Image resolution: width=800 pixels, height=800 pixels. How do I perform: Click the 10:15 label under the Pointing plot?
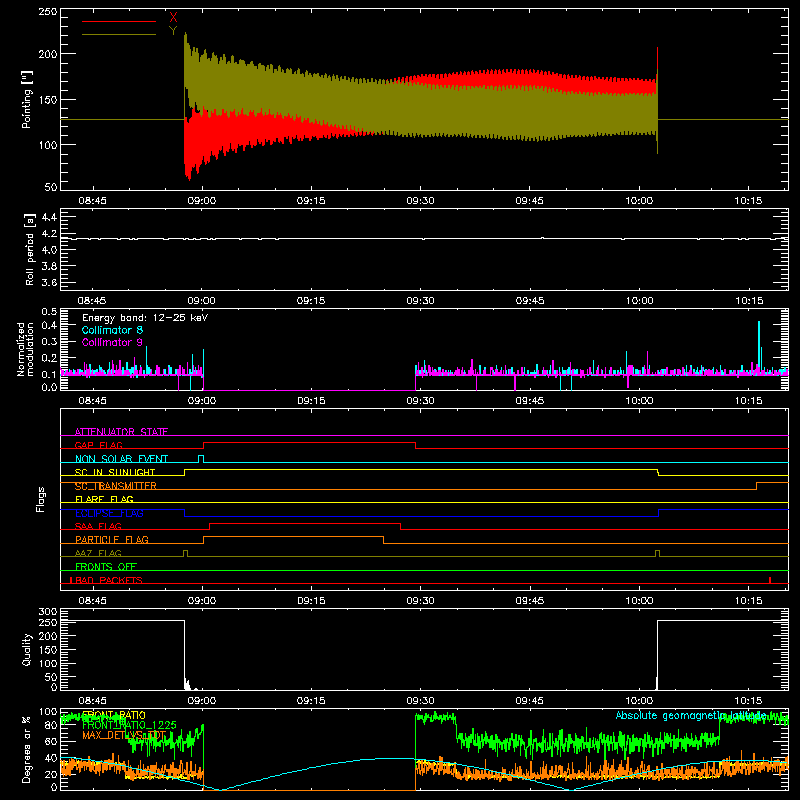tap(748, 201)
